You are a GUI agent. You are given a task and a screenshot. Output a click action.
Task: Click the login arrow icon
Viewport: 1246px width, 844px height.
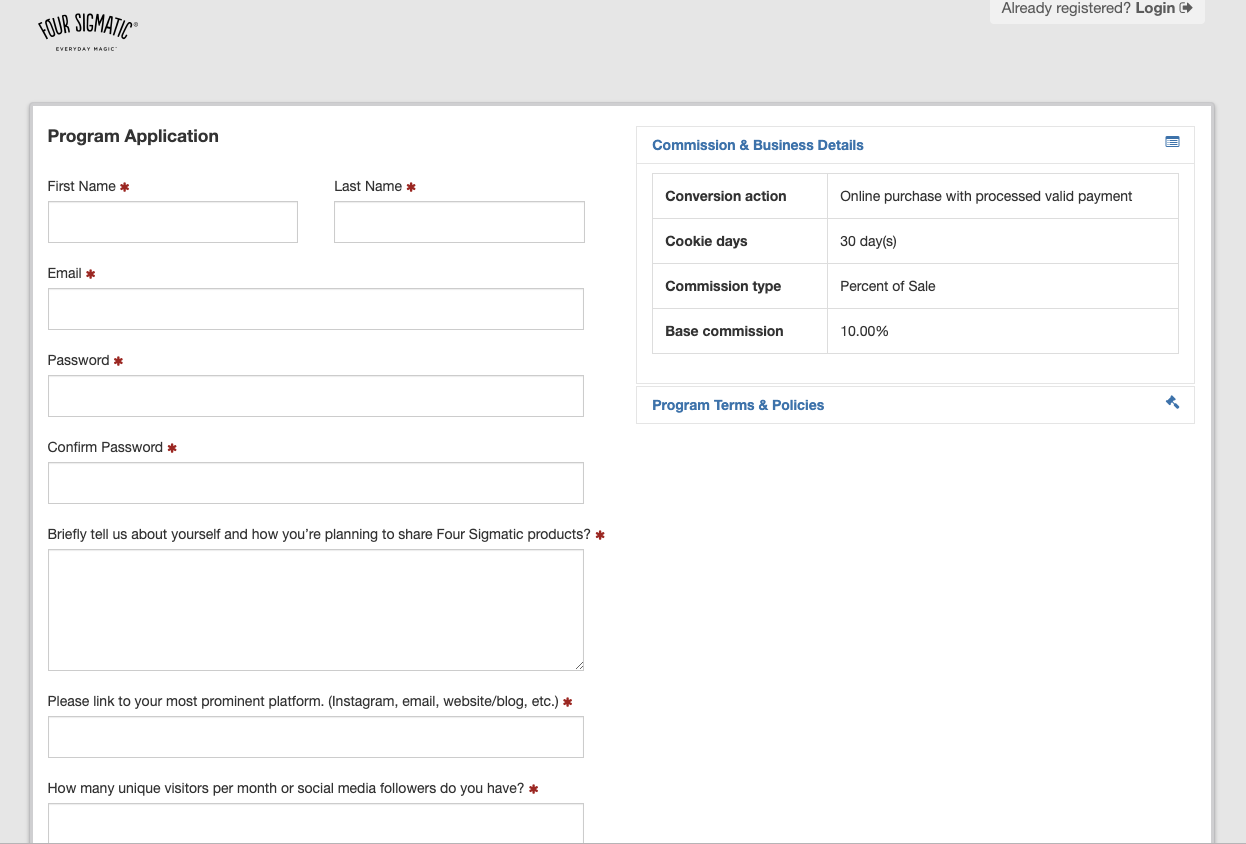tap(1186, 8)
